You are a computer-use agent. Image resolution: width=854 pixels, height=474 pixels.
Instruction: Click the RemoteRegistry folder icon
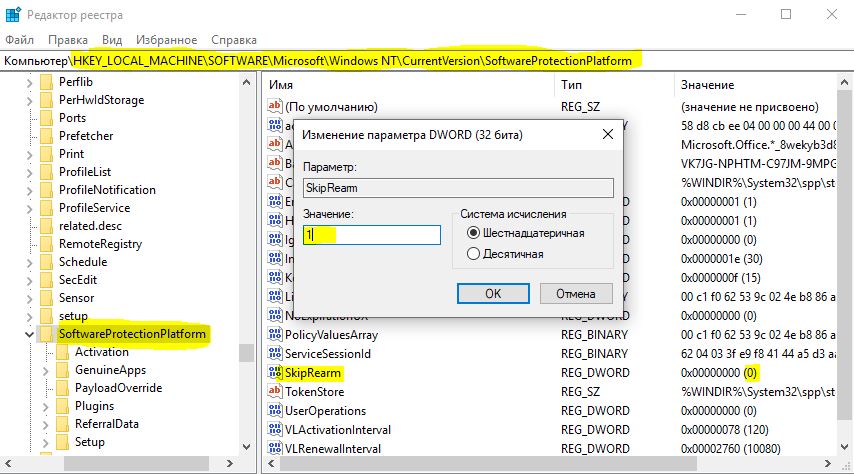pos(47,244)
